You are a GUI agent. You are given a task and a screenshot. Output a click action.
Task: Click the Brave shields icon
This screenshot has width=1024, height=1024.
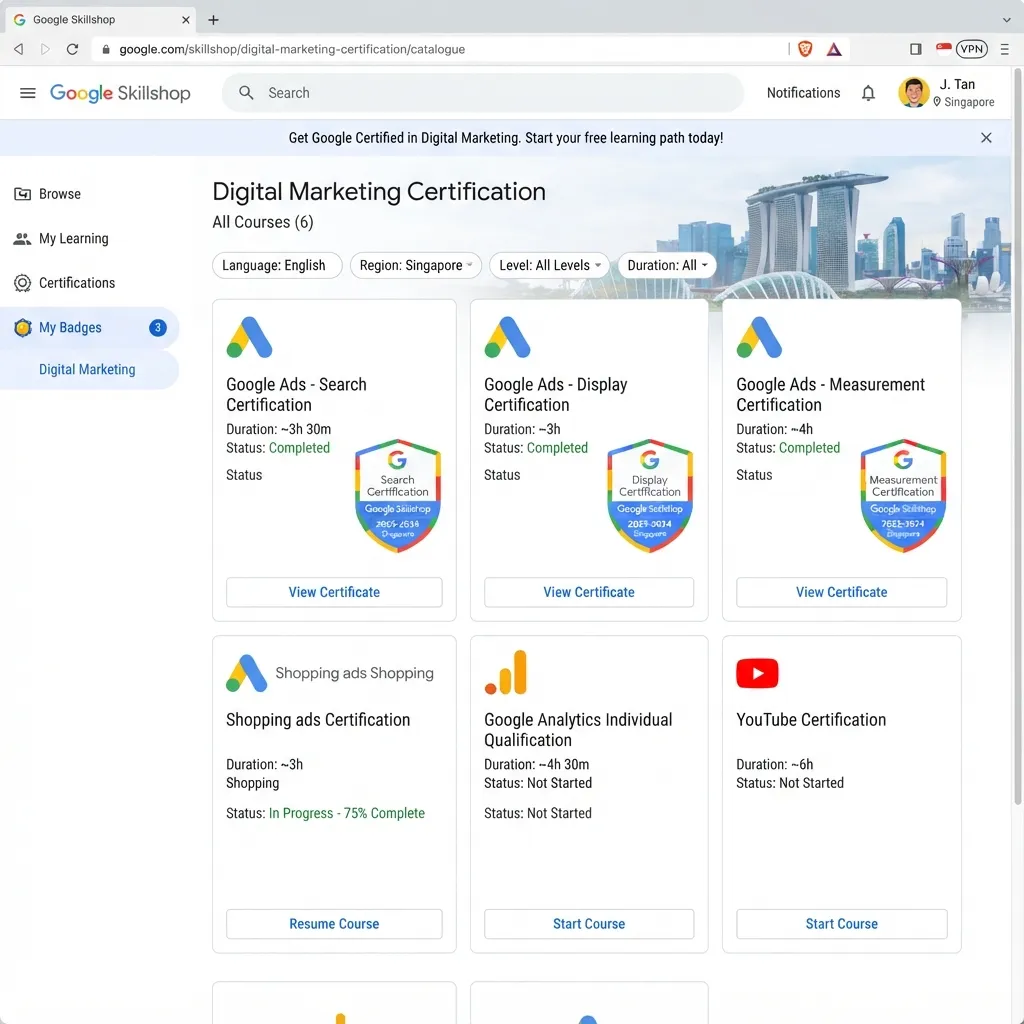click(805, 49)
